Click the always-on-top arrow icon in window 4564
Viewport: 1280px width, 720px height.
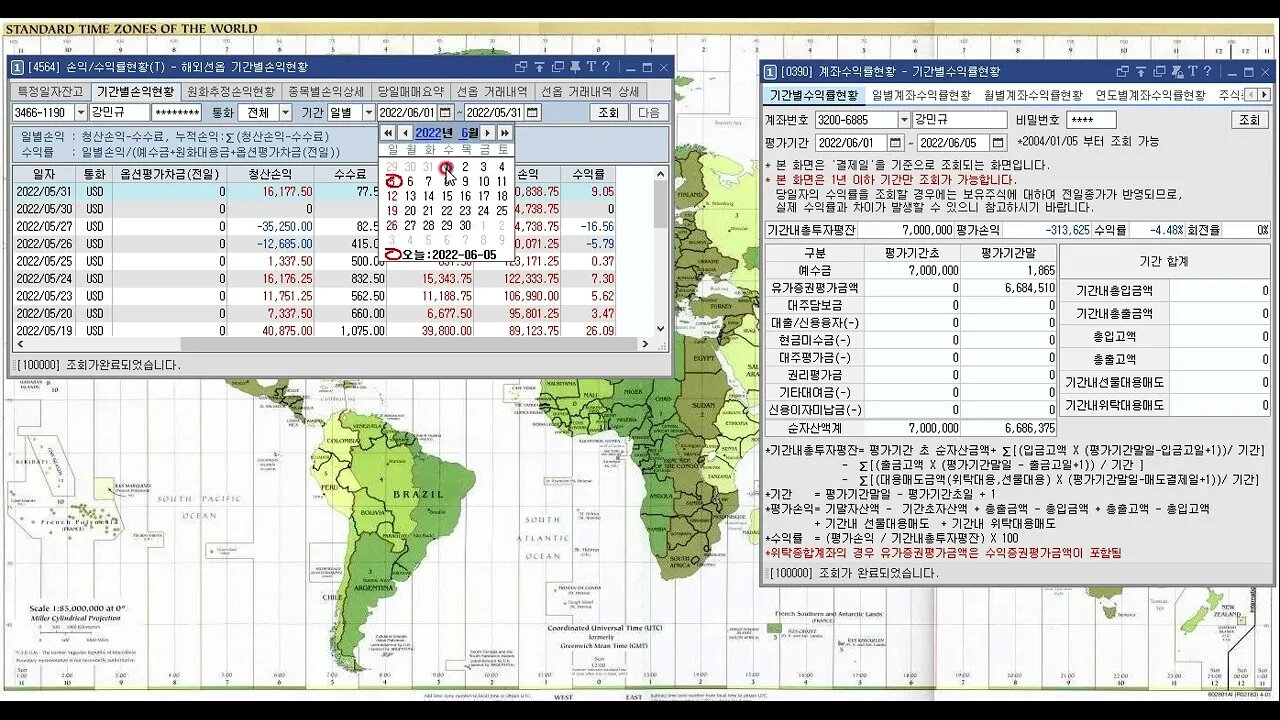[539, 67]
